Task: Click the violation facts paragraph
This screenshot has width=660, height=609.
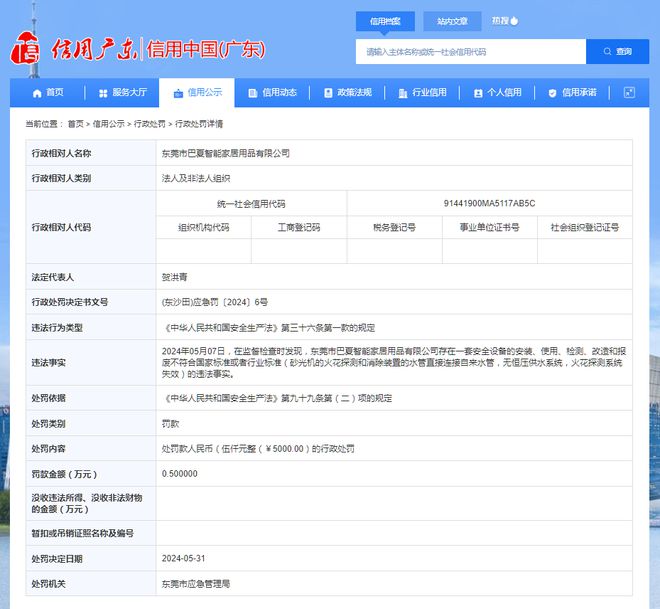Action: 394,362
